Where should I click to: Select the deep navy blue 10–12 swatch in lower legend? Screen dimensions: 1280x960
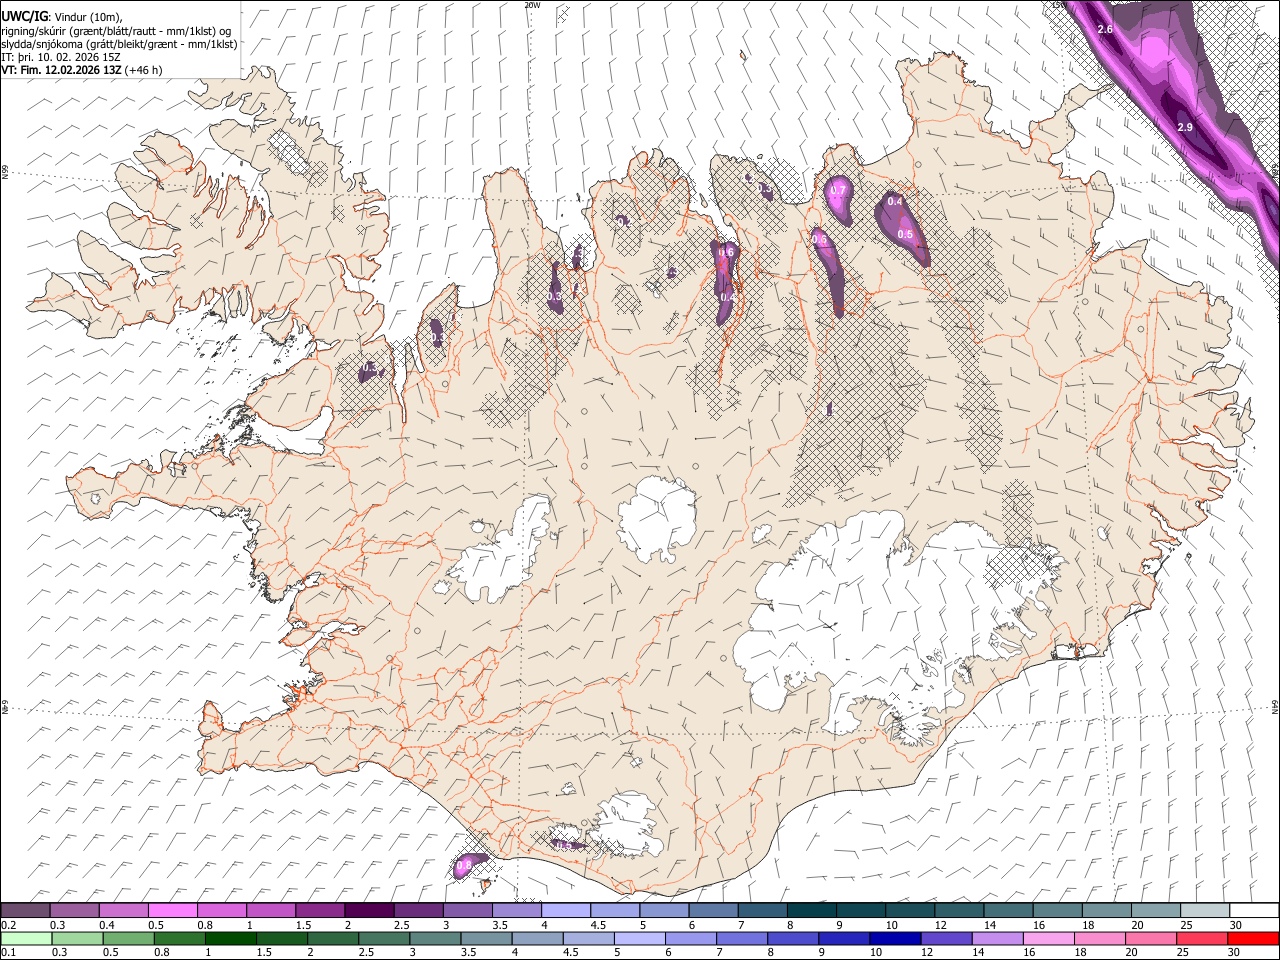point(894,938)
